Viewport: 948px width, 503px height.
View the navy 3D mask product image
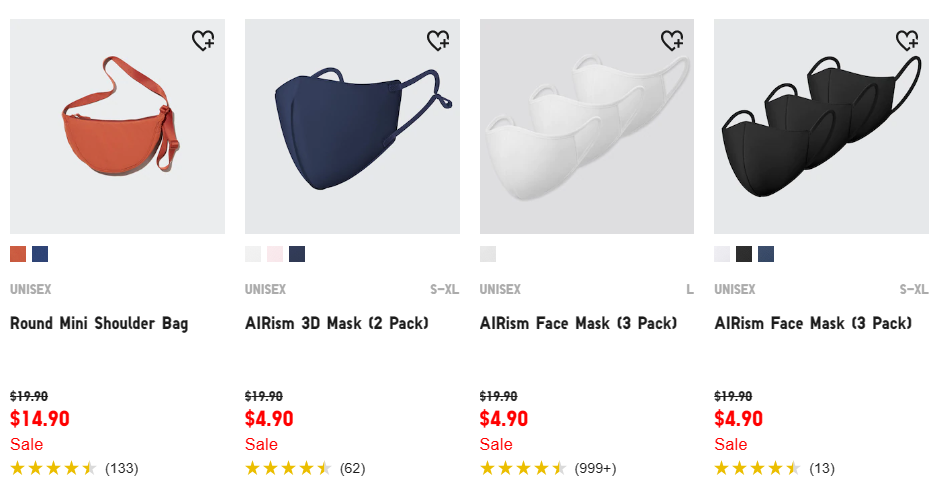click(x=352, y=126)
